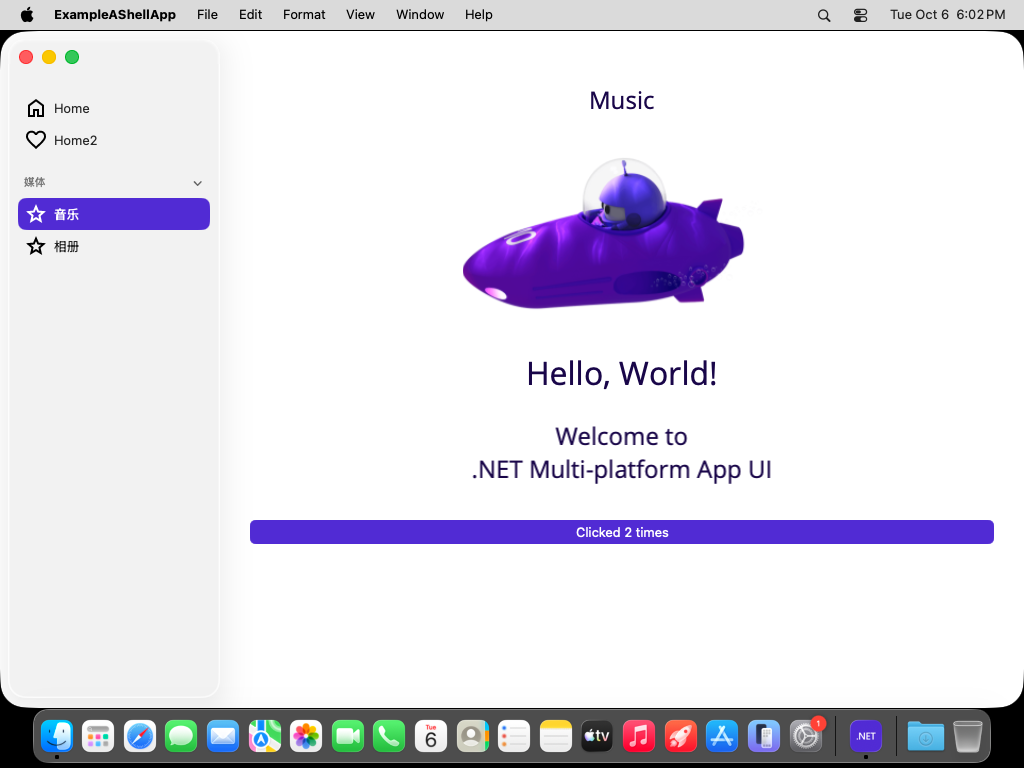The width and height of the screenshot is (1024, 768).
Task: Open the Home page from the sidebar
Action: 114,108
